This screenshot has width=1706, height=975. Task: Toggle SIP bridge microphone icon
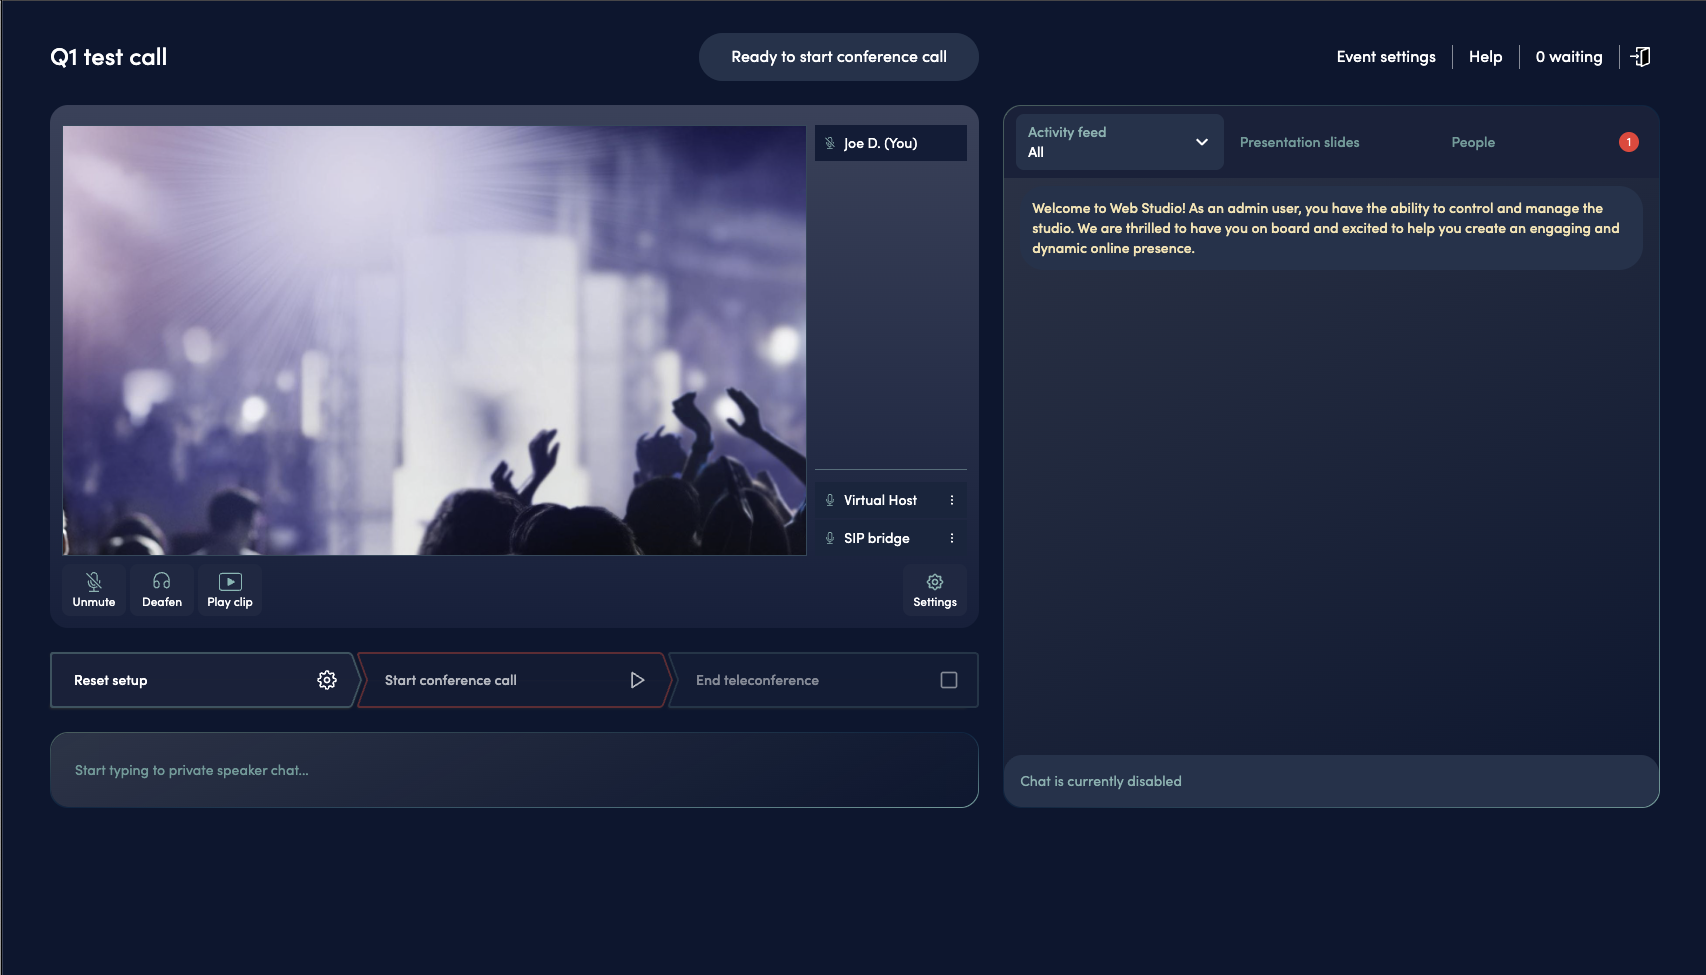830,538
